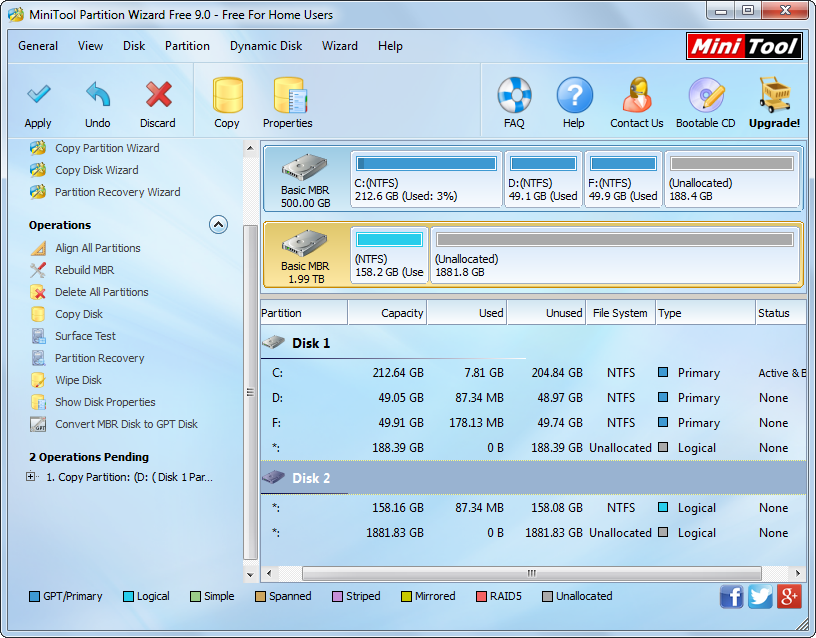Collapse the Operations section chevron
The height and width of the screenshot is (638, 816).
click(219, 225)
